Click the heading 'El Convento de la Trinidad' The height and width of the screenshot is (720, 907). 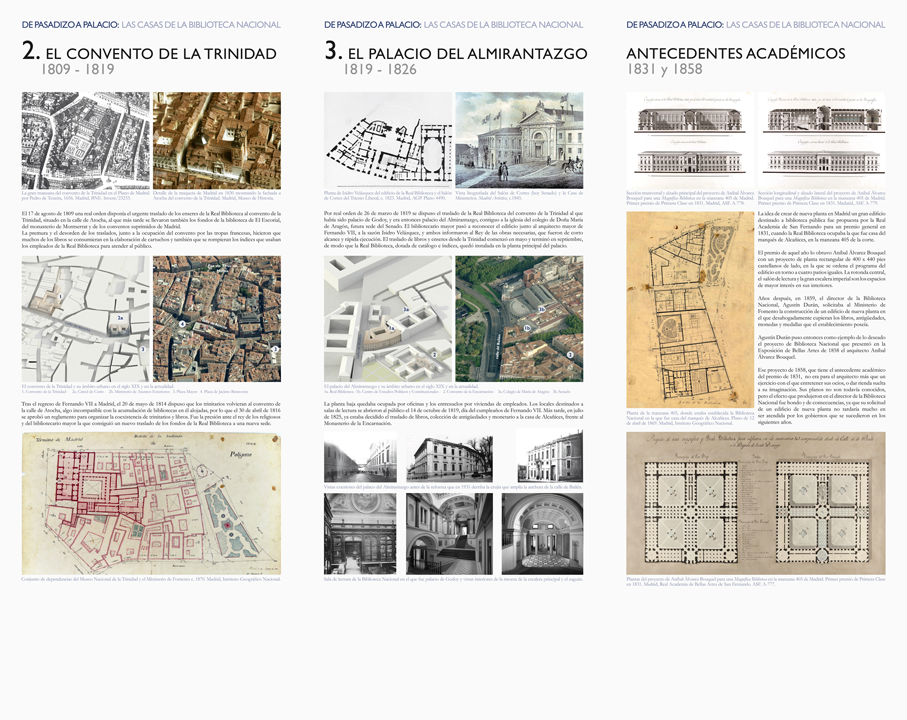161,53
